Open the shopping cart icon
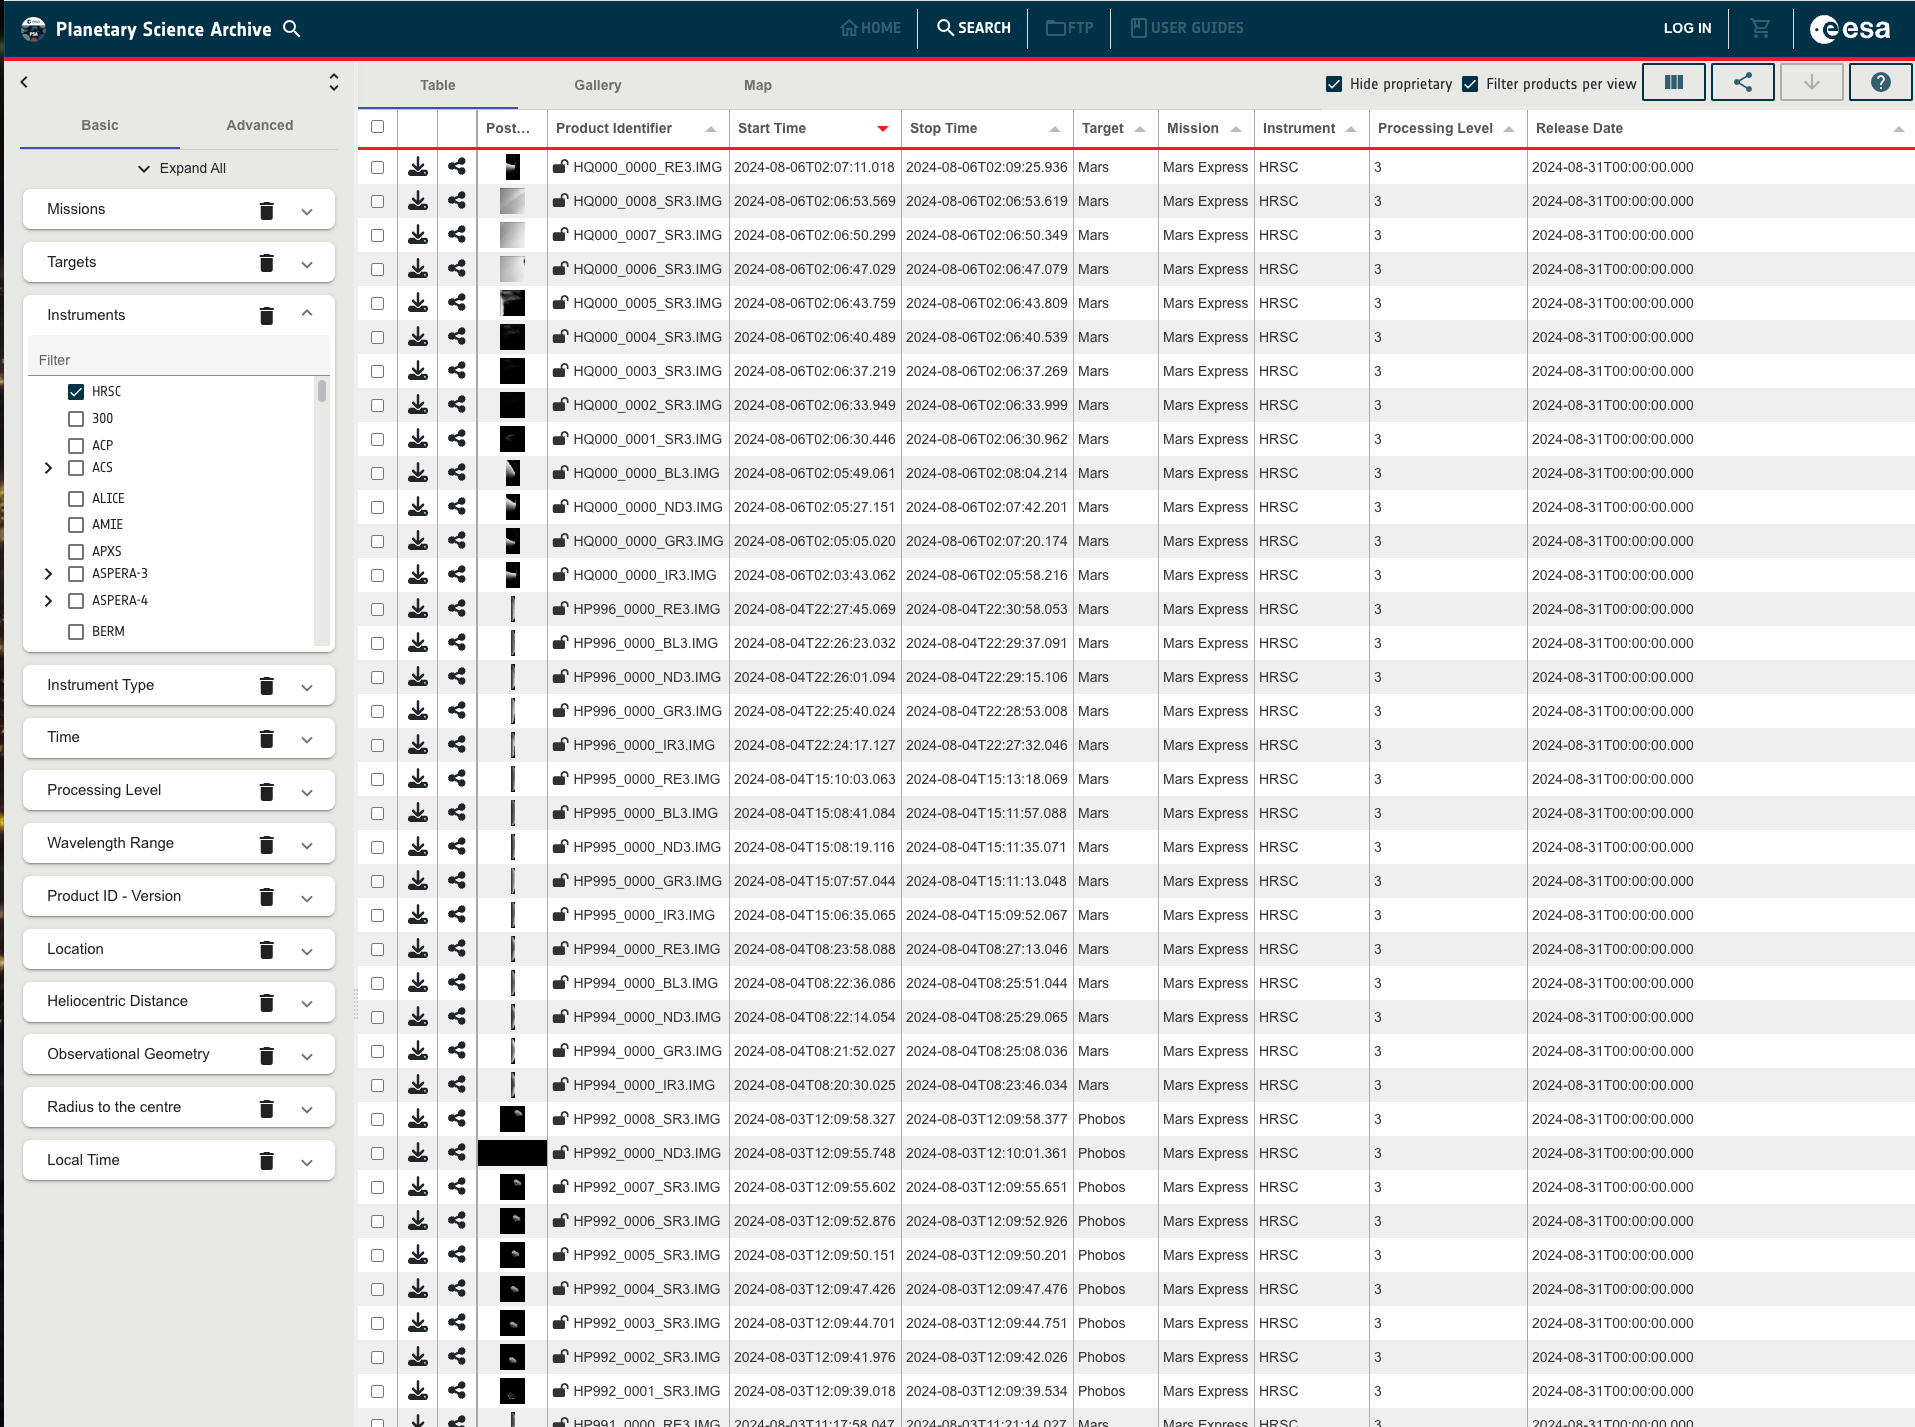1915x1427 pixels. click(1760, 28)
